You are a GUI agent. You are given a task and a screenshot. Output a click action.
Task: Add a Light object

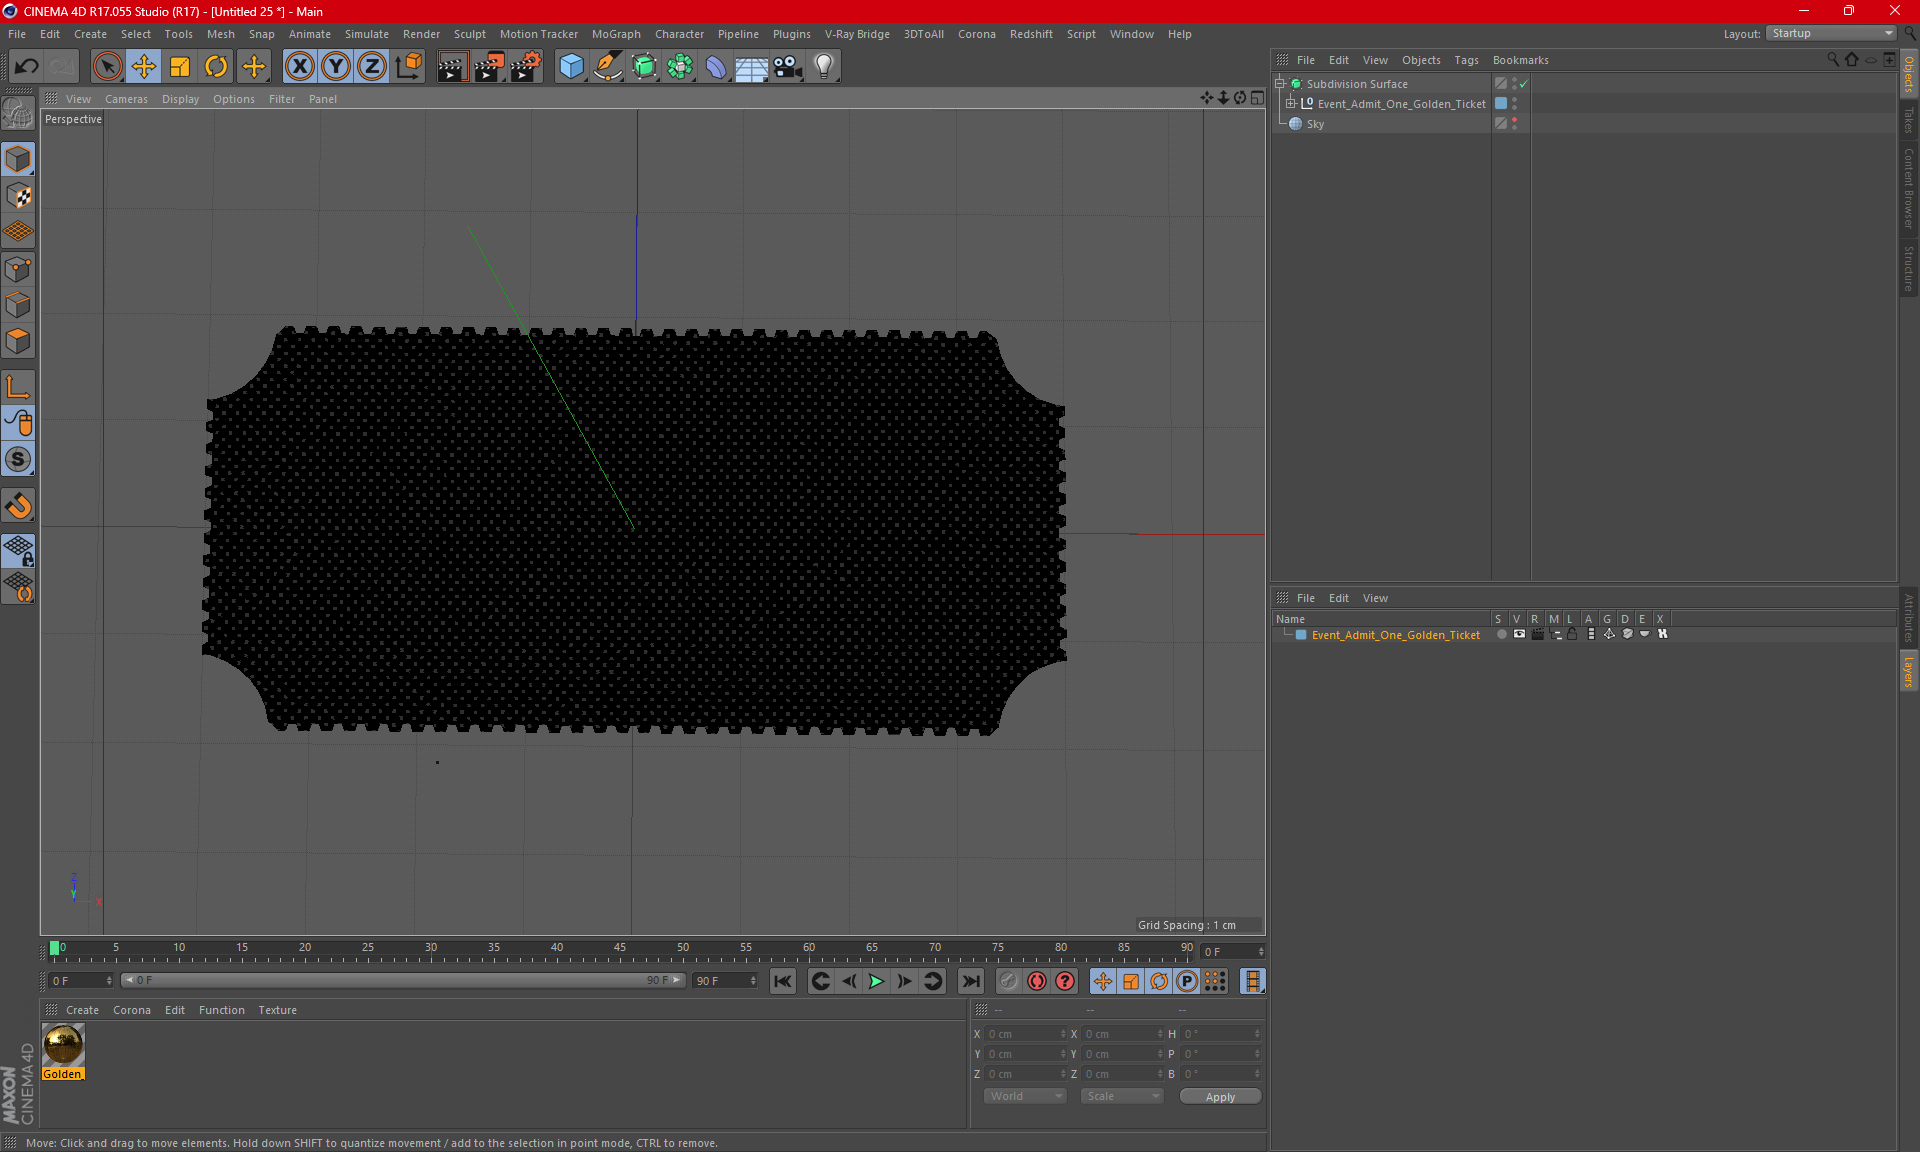824,67
